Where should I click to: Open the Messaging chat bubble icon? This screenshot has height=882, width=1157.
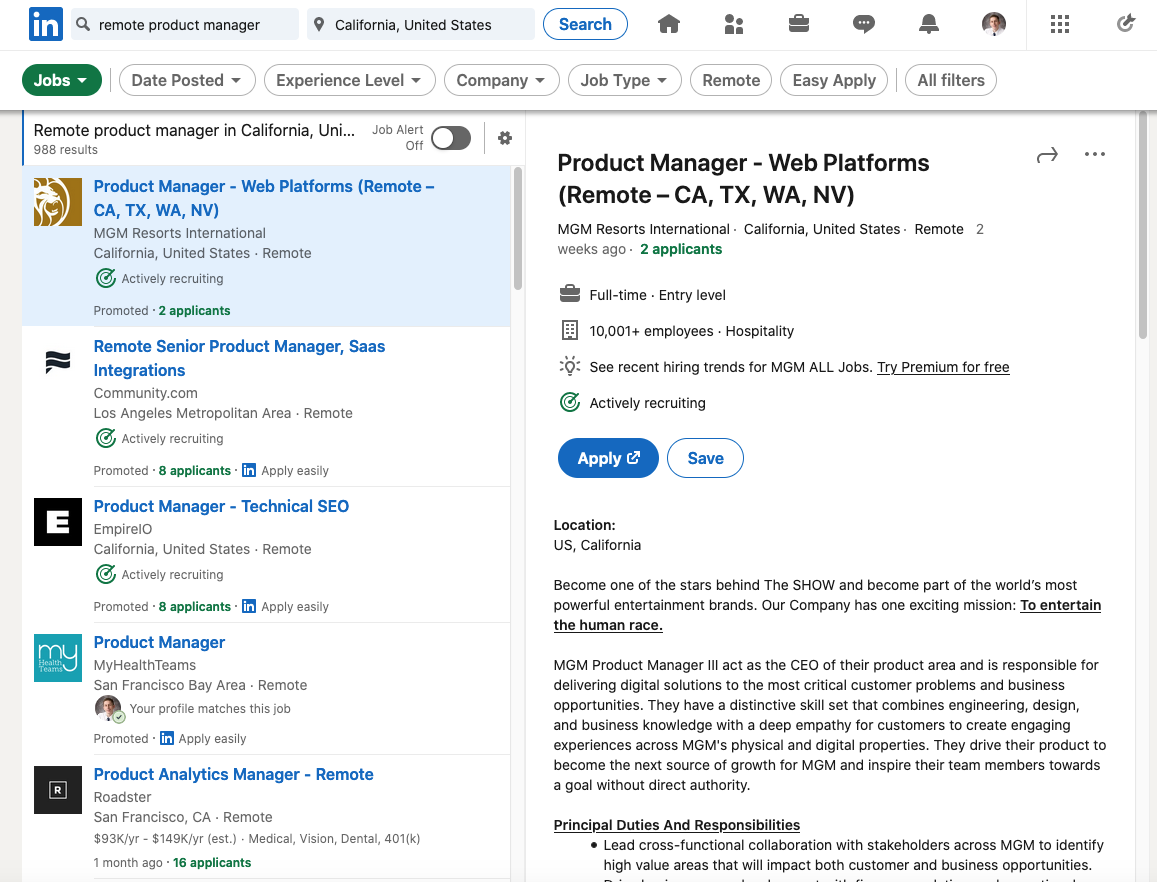click(863, 24)
